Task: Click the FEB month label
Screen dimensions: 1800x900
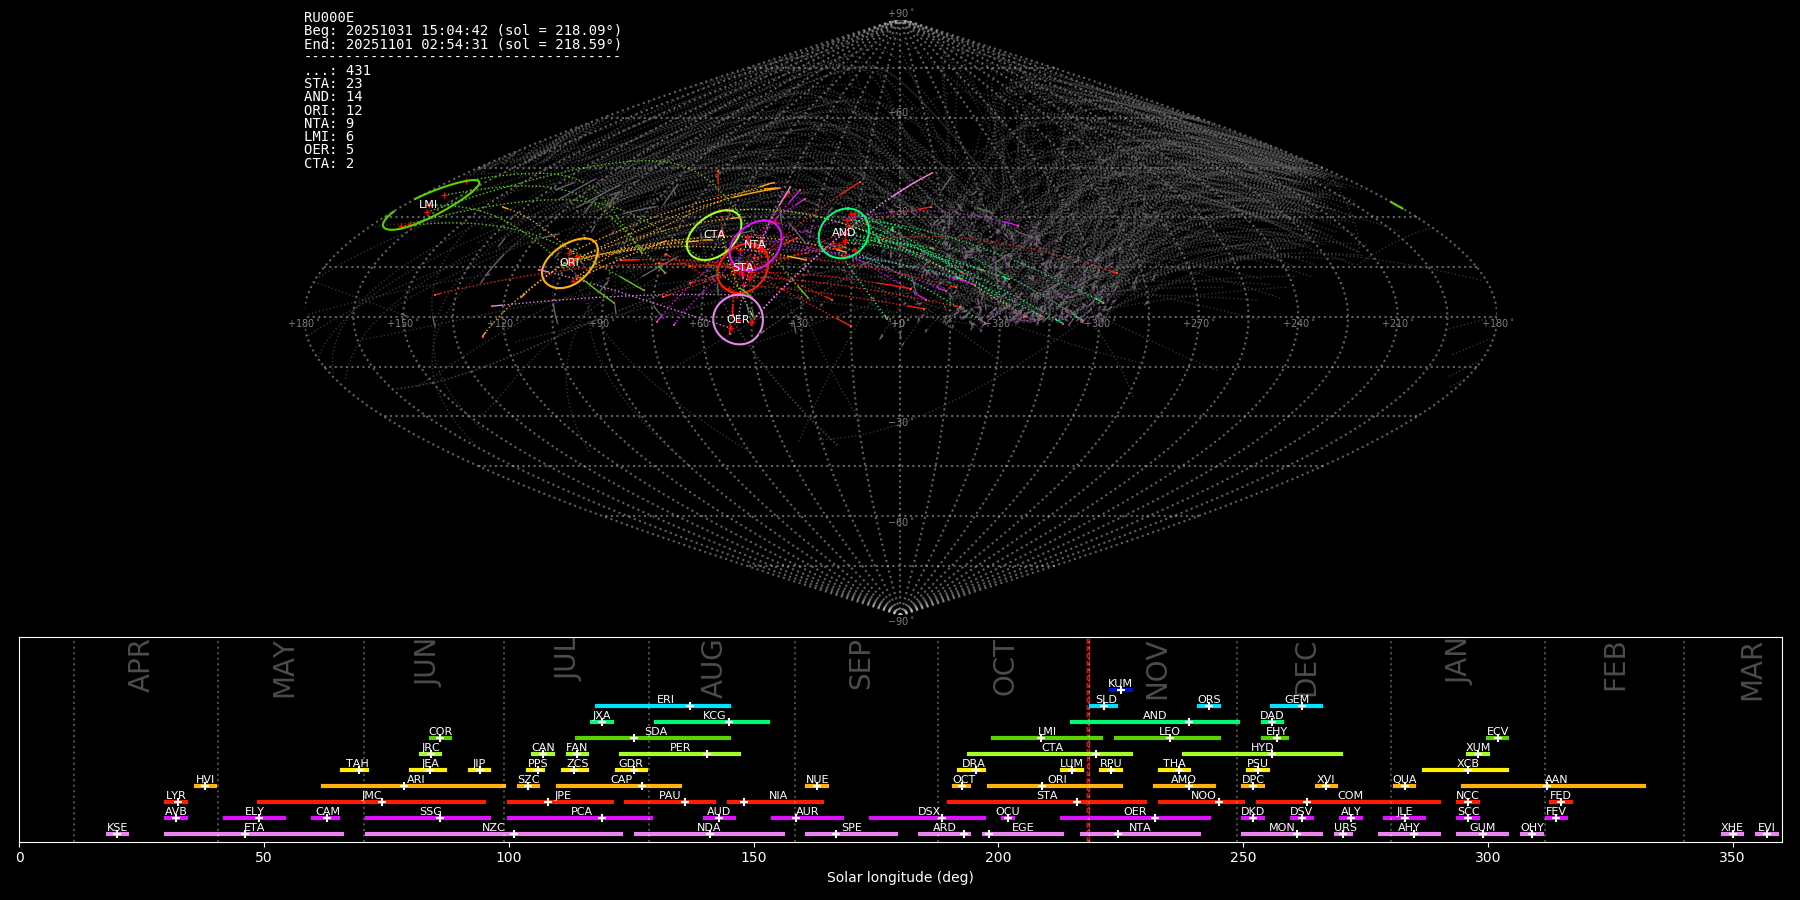Action: point(1615,667)
